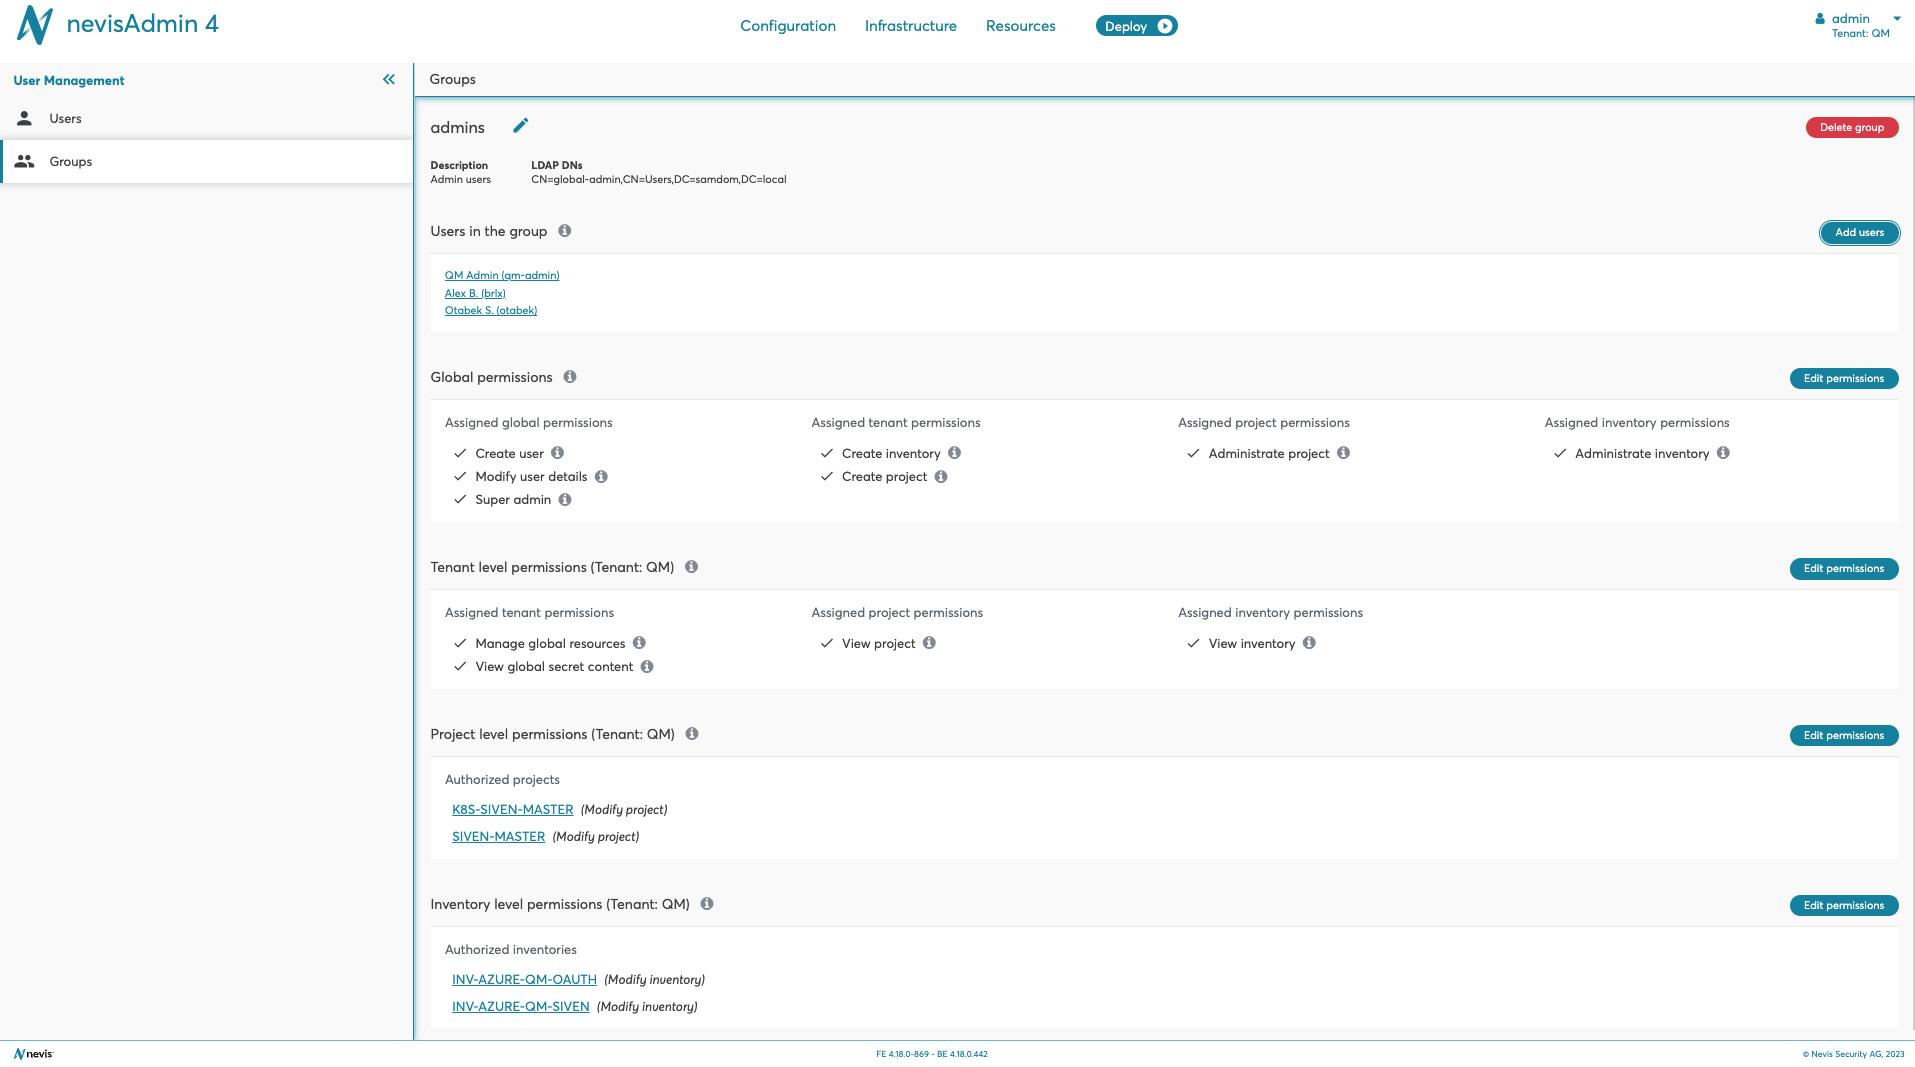
Task: Open the INV-AZURE-QM-OAUTH inventory link
Action: click(524, 980)
